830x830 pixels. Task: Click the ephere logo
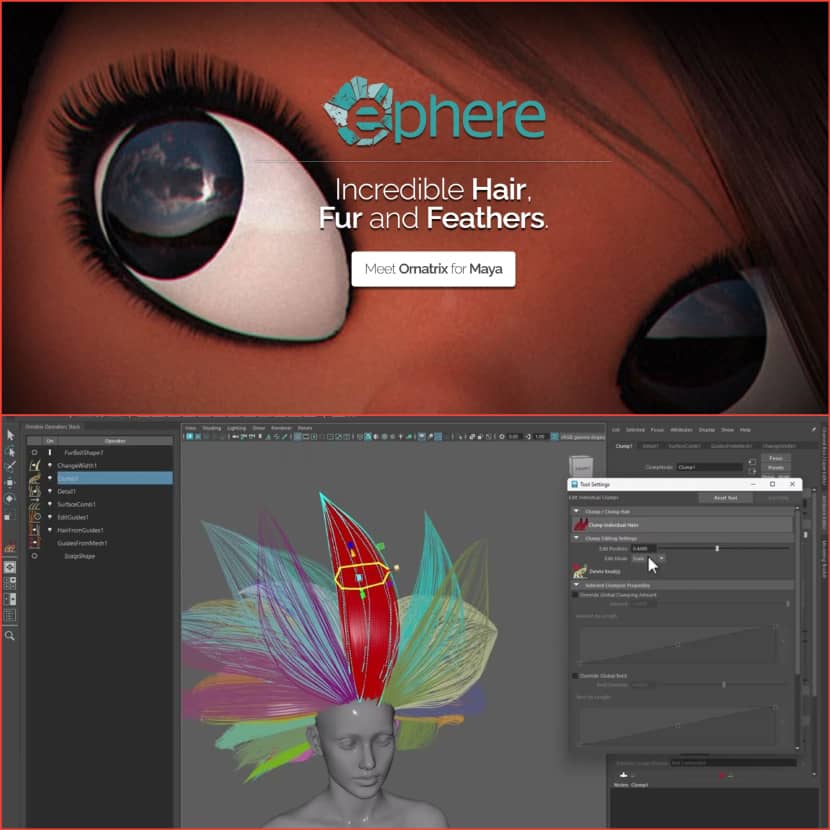(434, 113)
